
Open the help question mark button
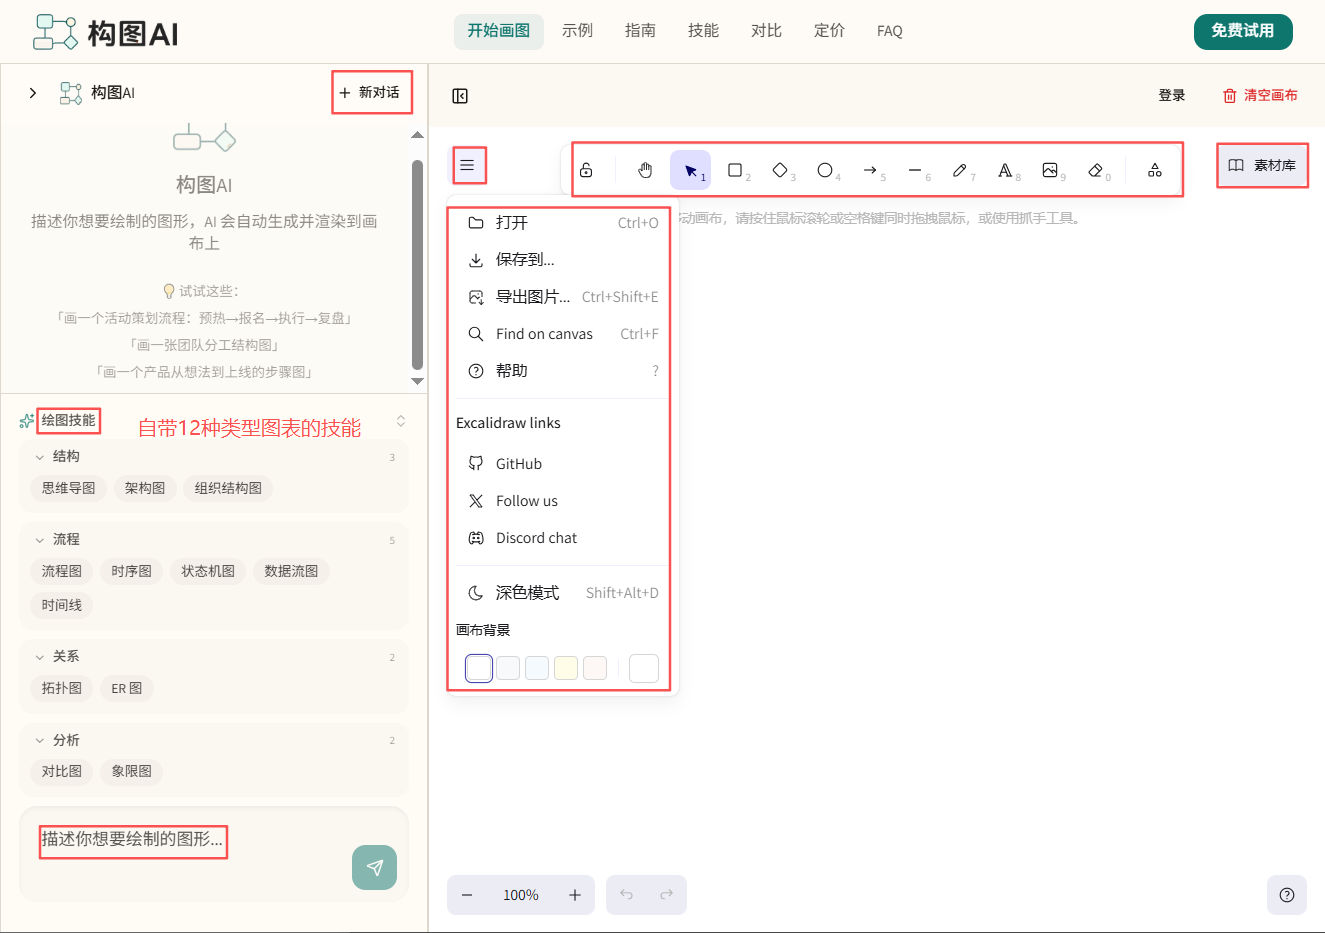1287,895
